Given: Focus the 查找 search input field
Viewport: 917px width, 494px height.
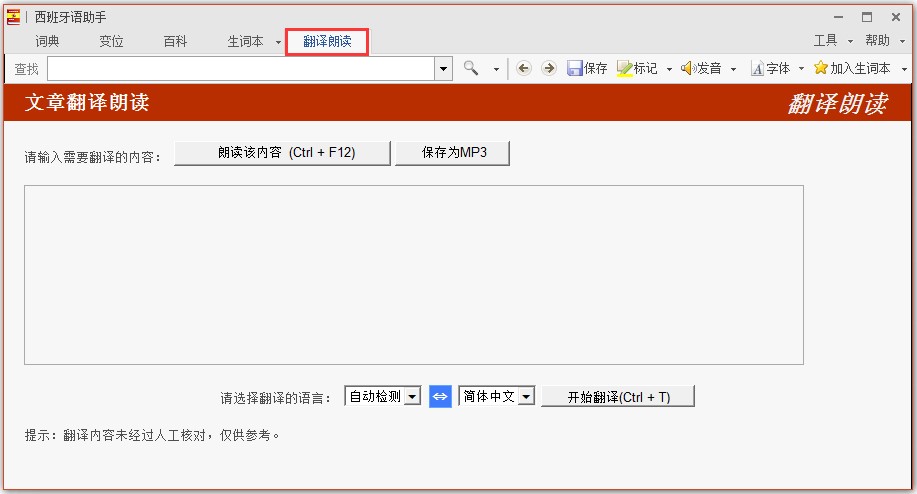Looking at the screenshot, I should tap(241, 69).
